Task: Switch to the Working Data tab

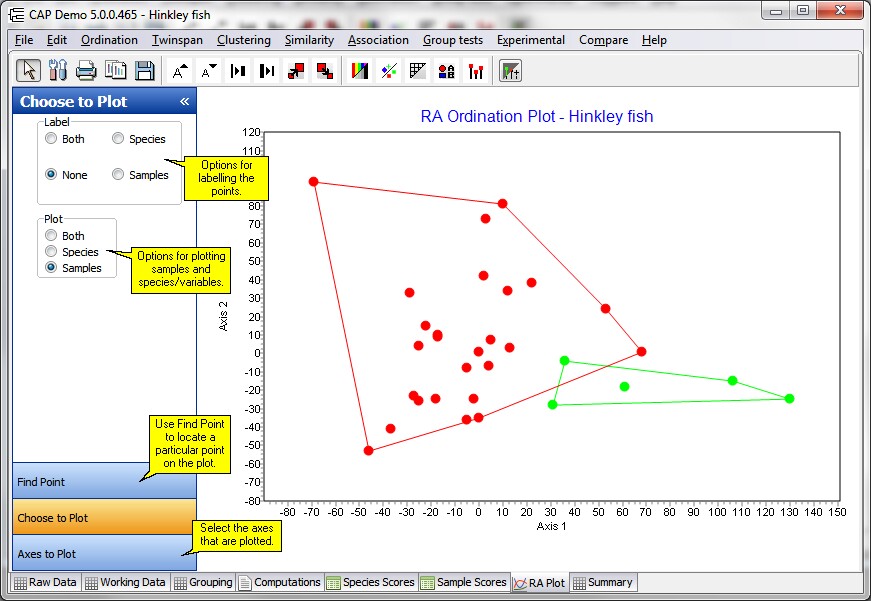Action: (x=126, y=582)
